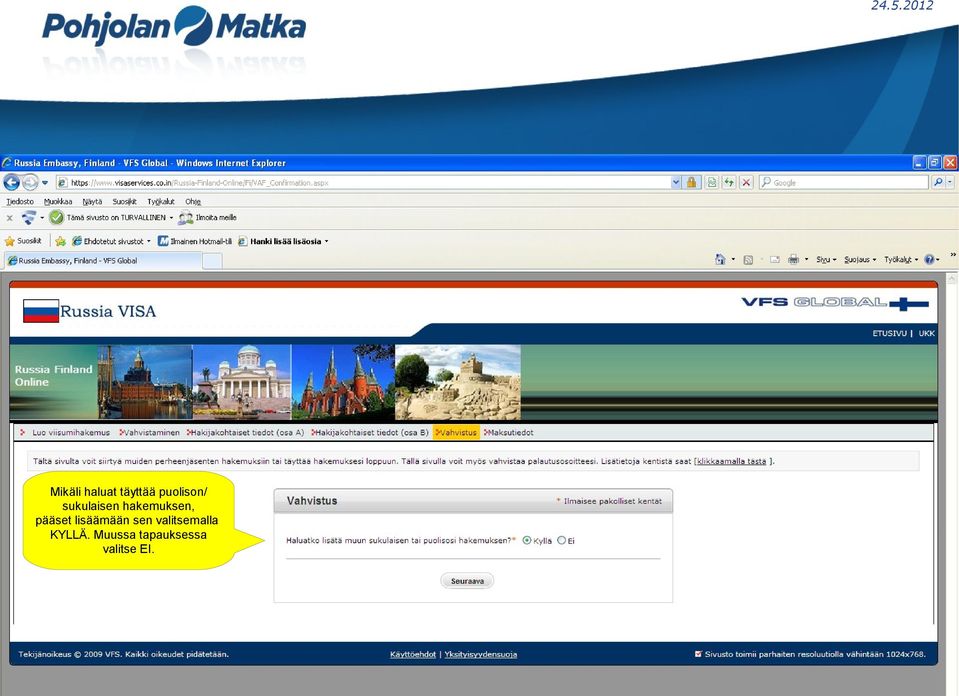The width and height of the screenshot is (959, 696).
Task: Click the Seuraava button
Action: coord(467,581)
